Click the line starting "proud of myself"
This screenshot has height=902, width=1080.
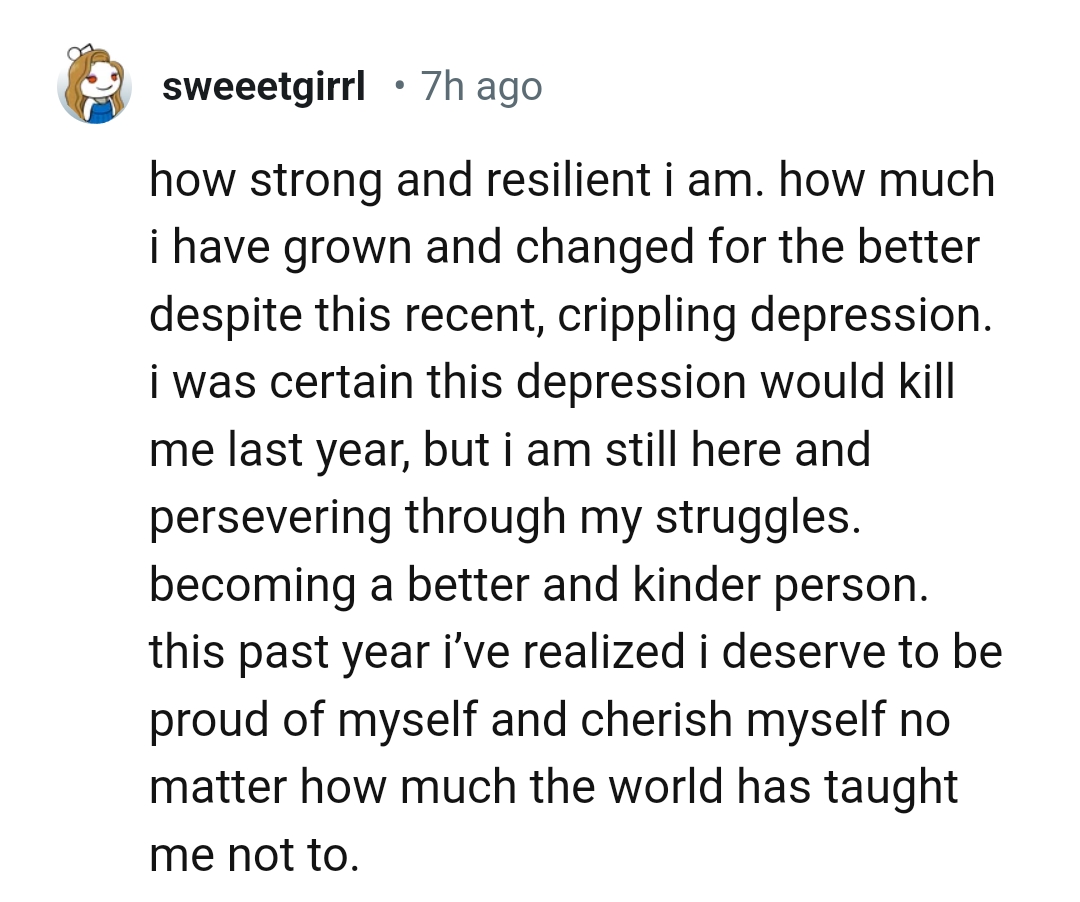[x=549, y=720]
